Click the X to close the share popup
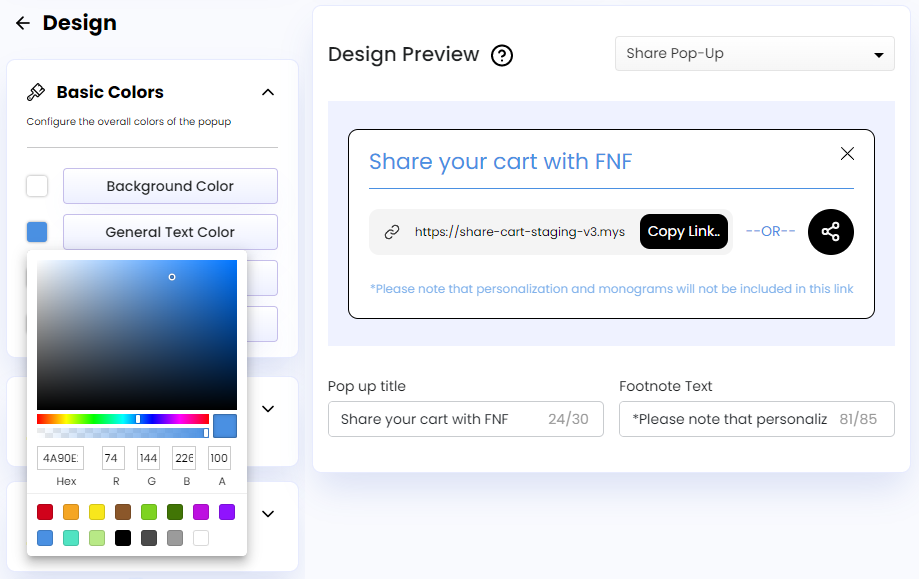The image size is (919, 579). pyautogui.click(x=847, y=153)
